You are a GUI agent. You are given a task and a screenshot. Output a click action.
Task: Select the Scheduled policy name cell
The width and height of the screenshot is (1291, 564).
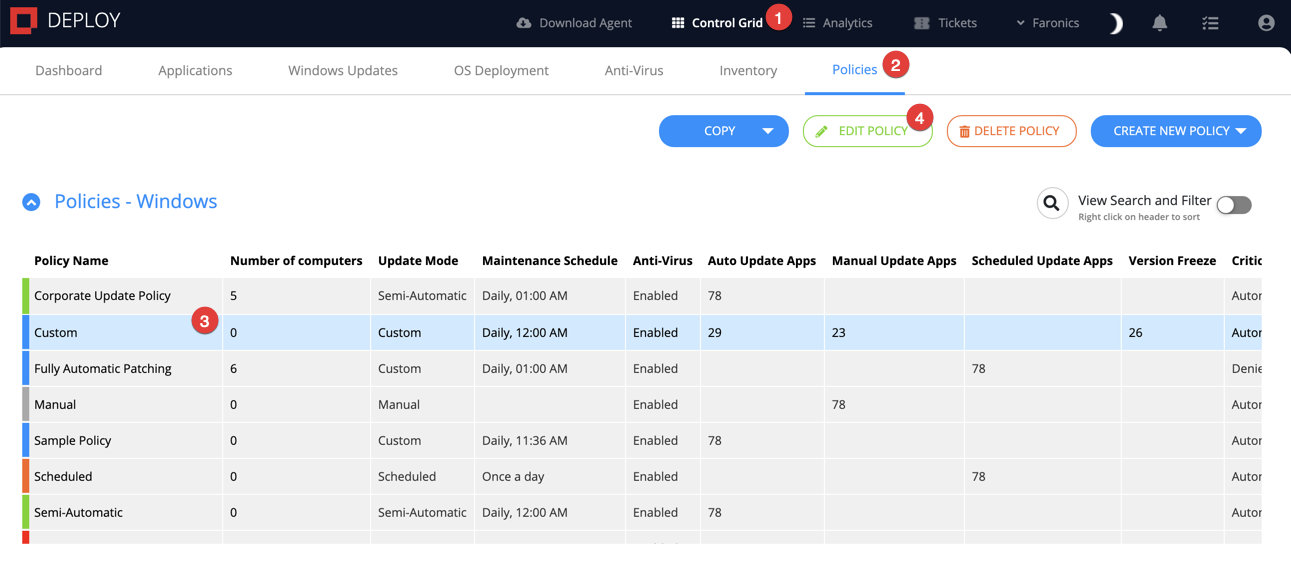click(125, 476)
